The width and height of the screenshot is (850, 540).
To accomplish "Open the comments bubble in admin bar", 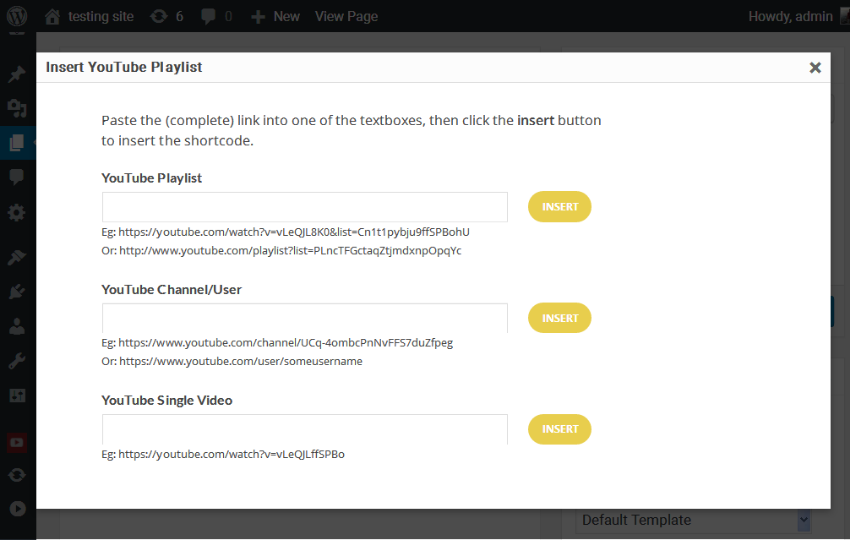I will (216, 16).
